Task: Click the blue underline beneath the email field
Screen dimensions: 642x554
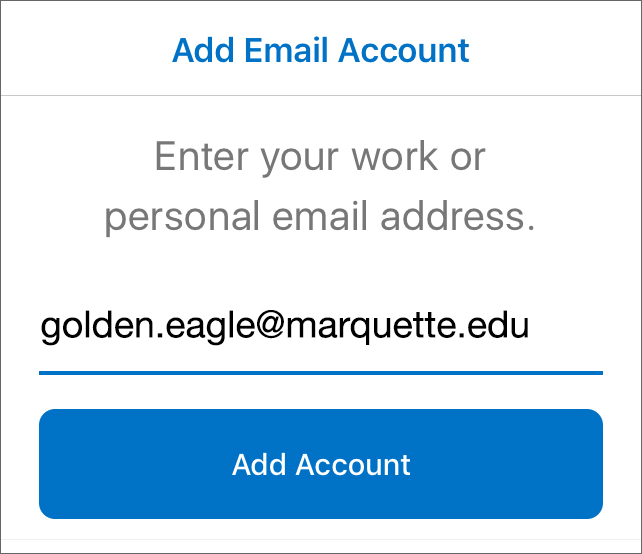Action: 320,372
